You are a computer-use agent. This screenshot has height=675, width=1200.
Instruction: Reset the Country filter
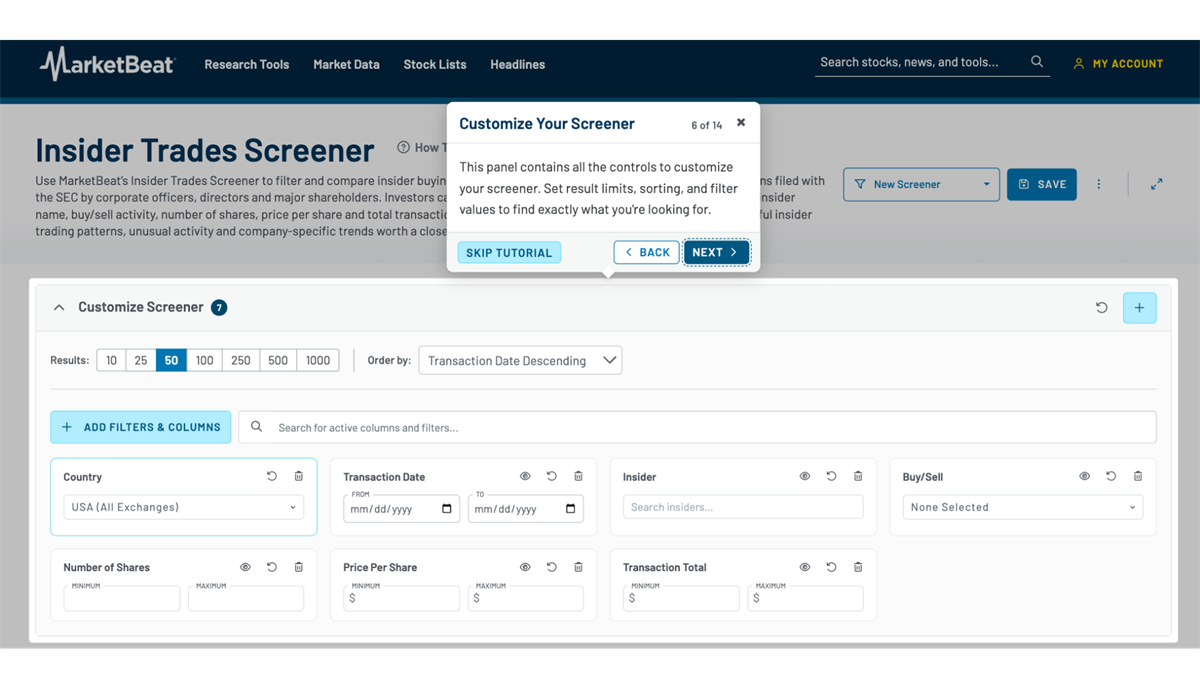click(272, 477)
